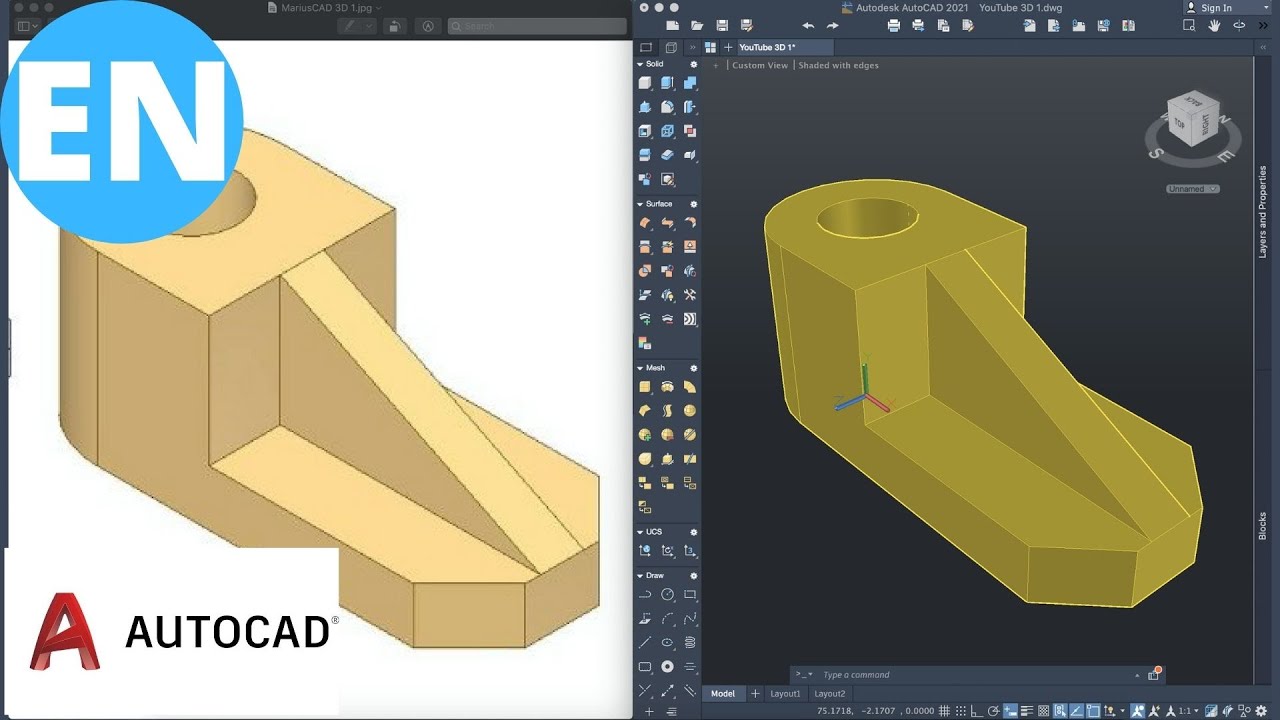Click the Search field in Preview window

pyautogui.click(x=537, y=26)
